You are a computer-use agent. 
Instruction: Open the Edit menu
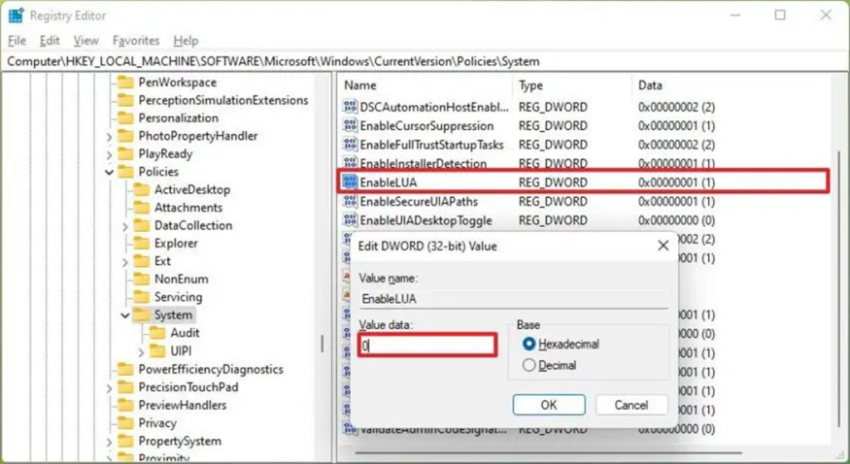click(49, 41)
